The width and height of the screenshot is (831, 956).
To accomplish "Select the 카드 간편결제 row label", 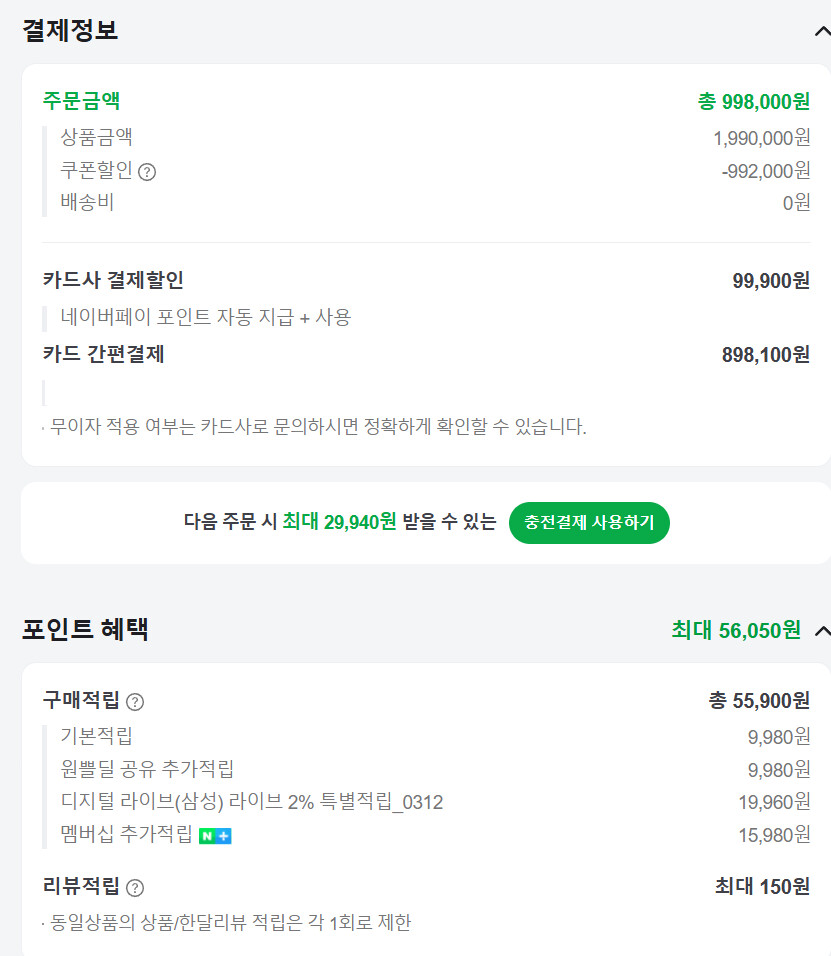I will tap(103, 354).
